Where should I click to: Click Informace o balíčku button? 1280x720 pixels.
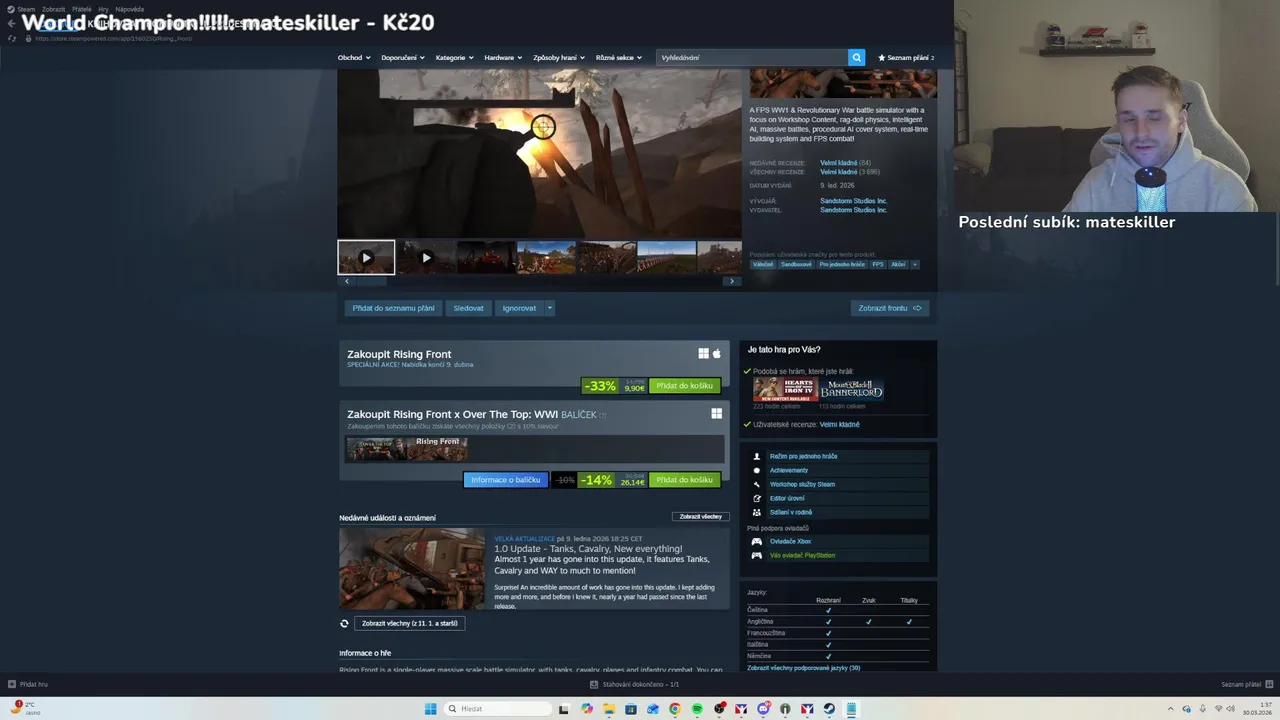pos(506,480)
